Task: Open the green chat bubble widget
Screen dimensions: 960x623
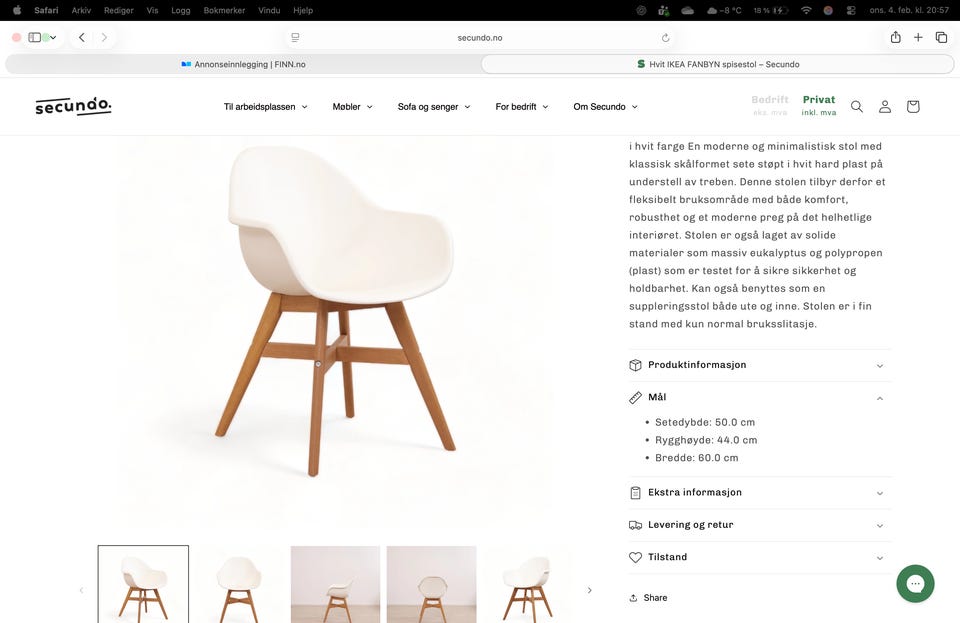Action: tap(915, 583)
